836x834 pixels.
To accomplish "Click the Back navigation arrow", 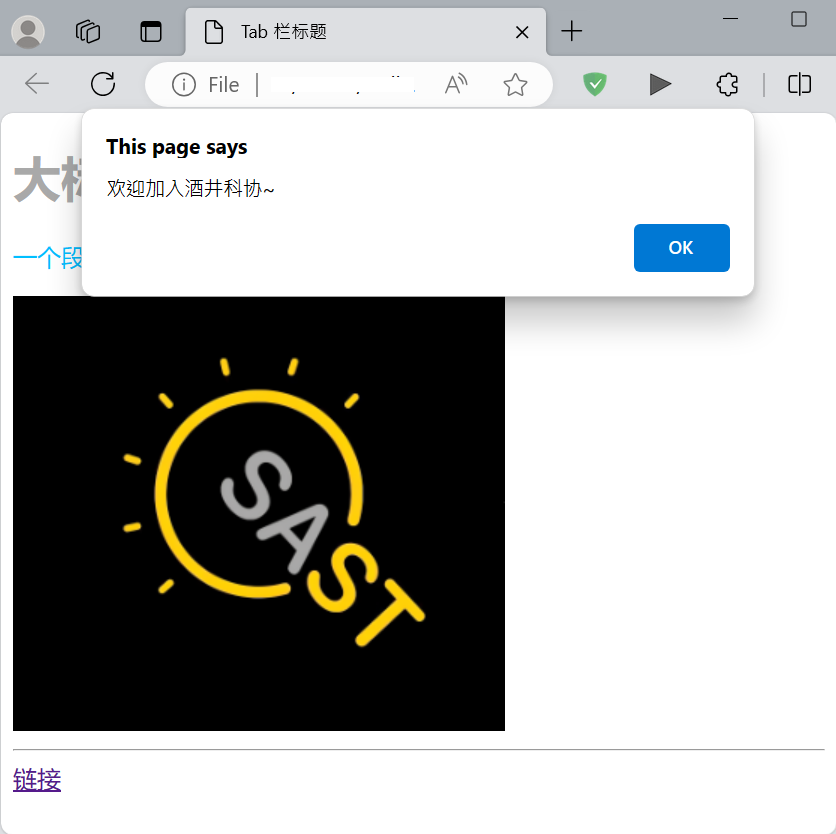I will coord(36,84).
